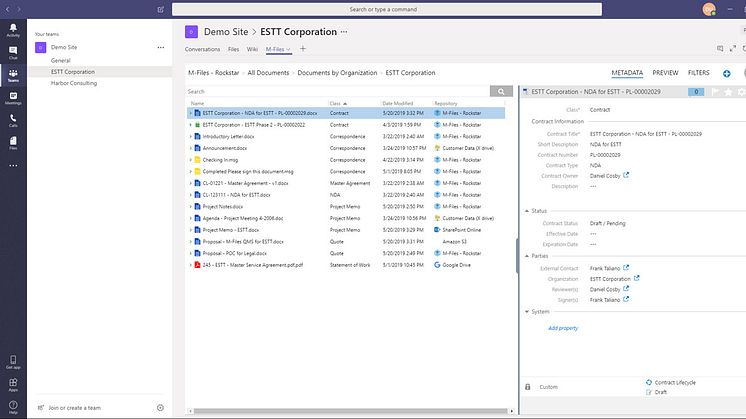Open the Activity feed in Teams sidebar

(x=13, y=30)
